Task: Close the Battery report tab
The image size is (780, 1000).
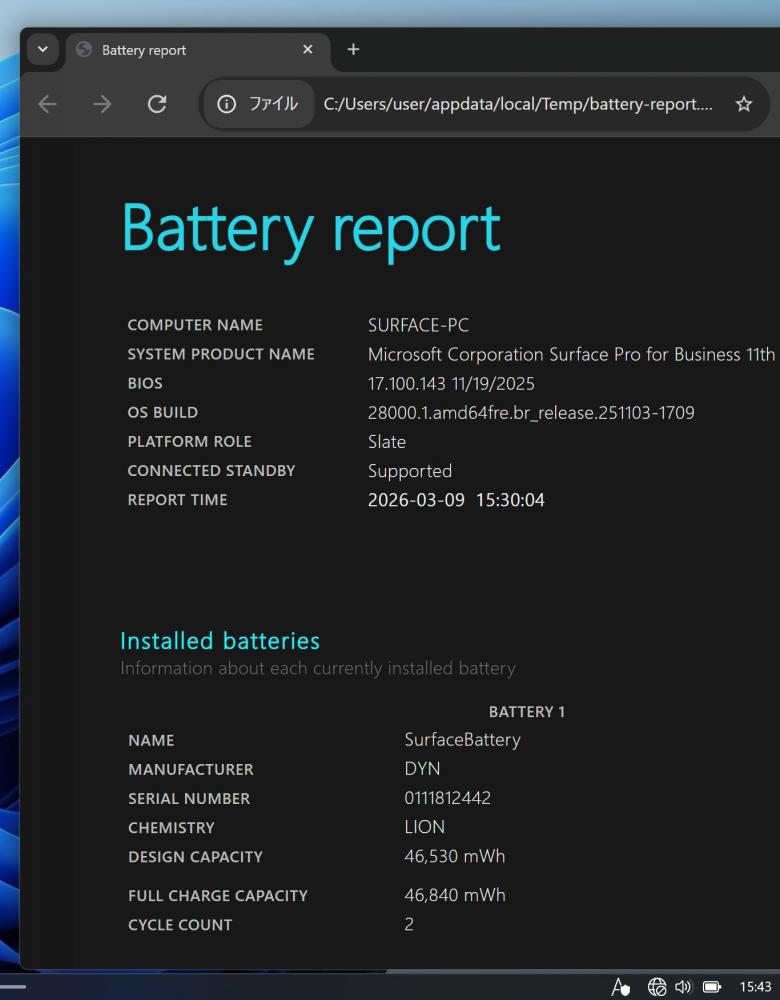Action: 307,49
